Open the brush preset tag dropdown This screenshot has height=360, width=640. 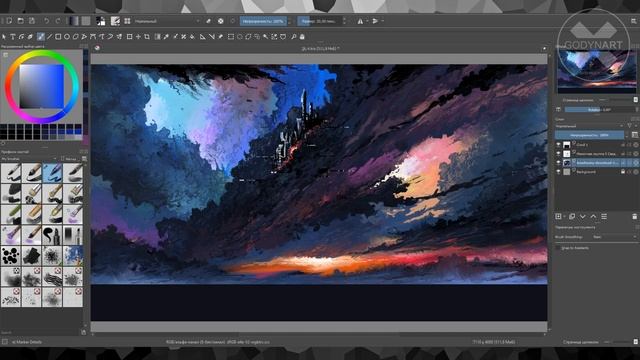point(29,159)
